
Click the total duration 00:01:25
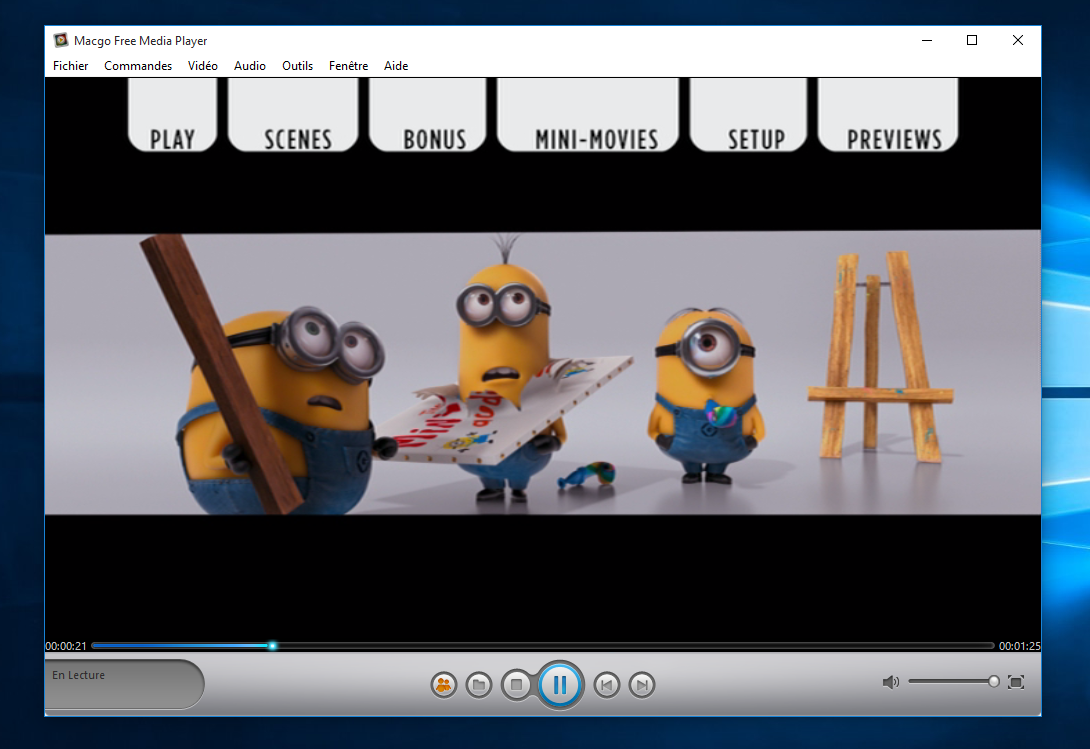click(1019, 646)
